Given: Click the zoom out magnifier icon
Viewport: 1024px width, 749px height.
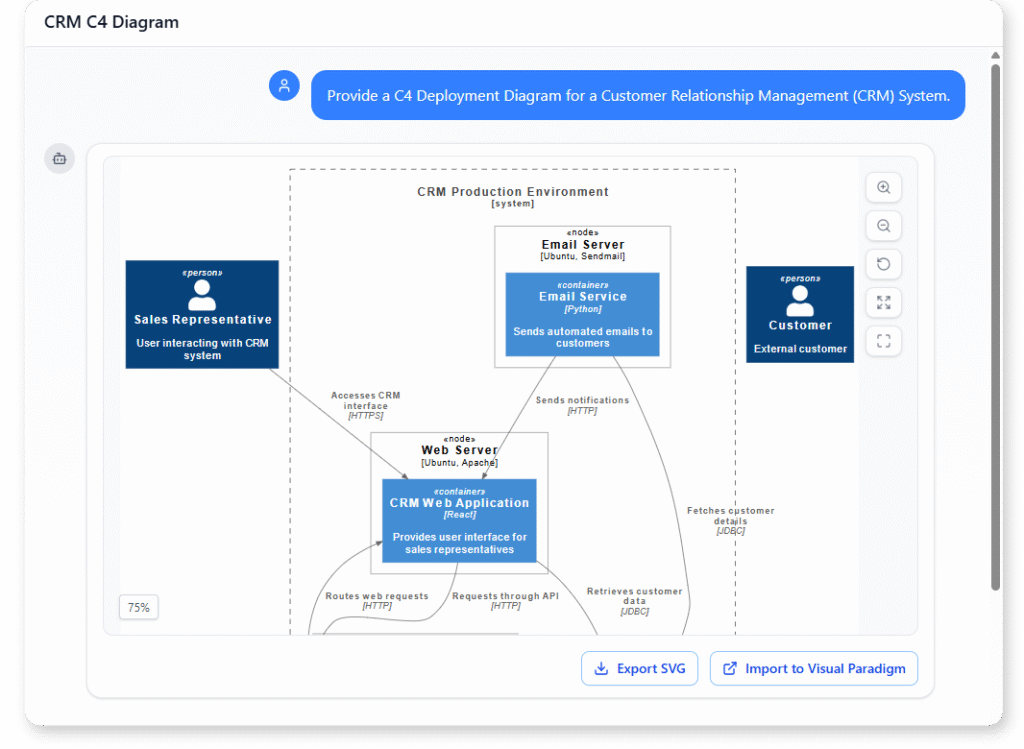Looking at the screenshot, I should coord(883,225).
